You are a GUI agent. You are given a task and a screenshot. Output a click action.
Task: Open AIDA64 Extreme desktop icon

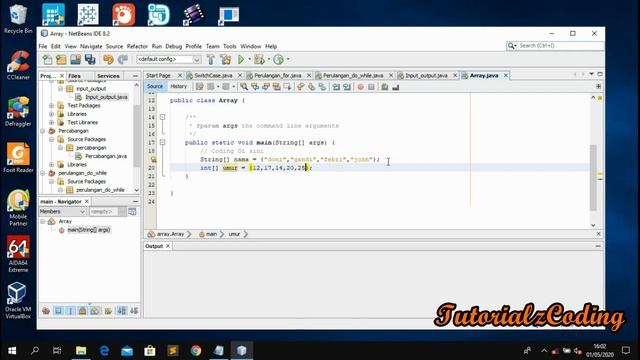coord(18,254)
